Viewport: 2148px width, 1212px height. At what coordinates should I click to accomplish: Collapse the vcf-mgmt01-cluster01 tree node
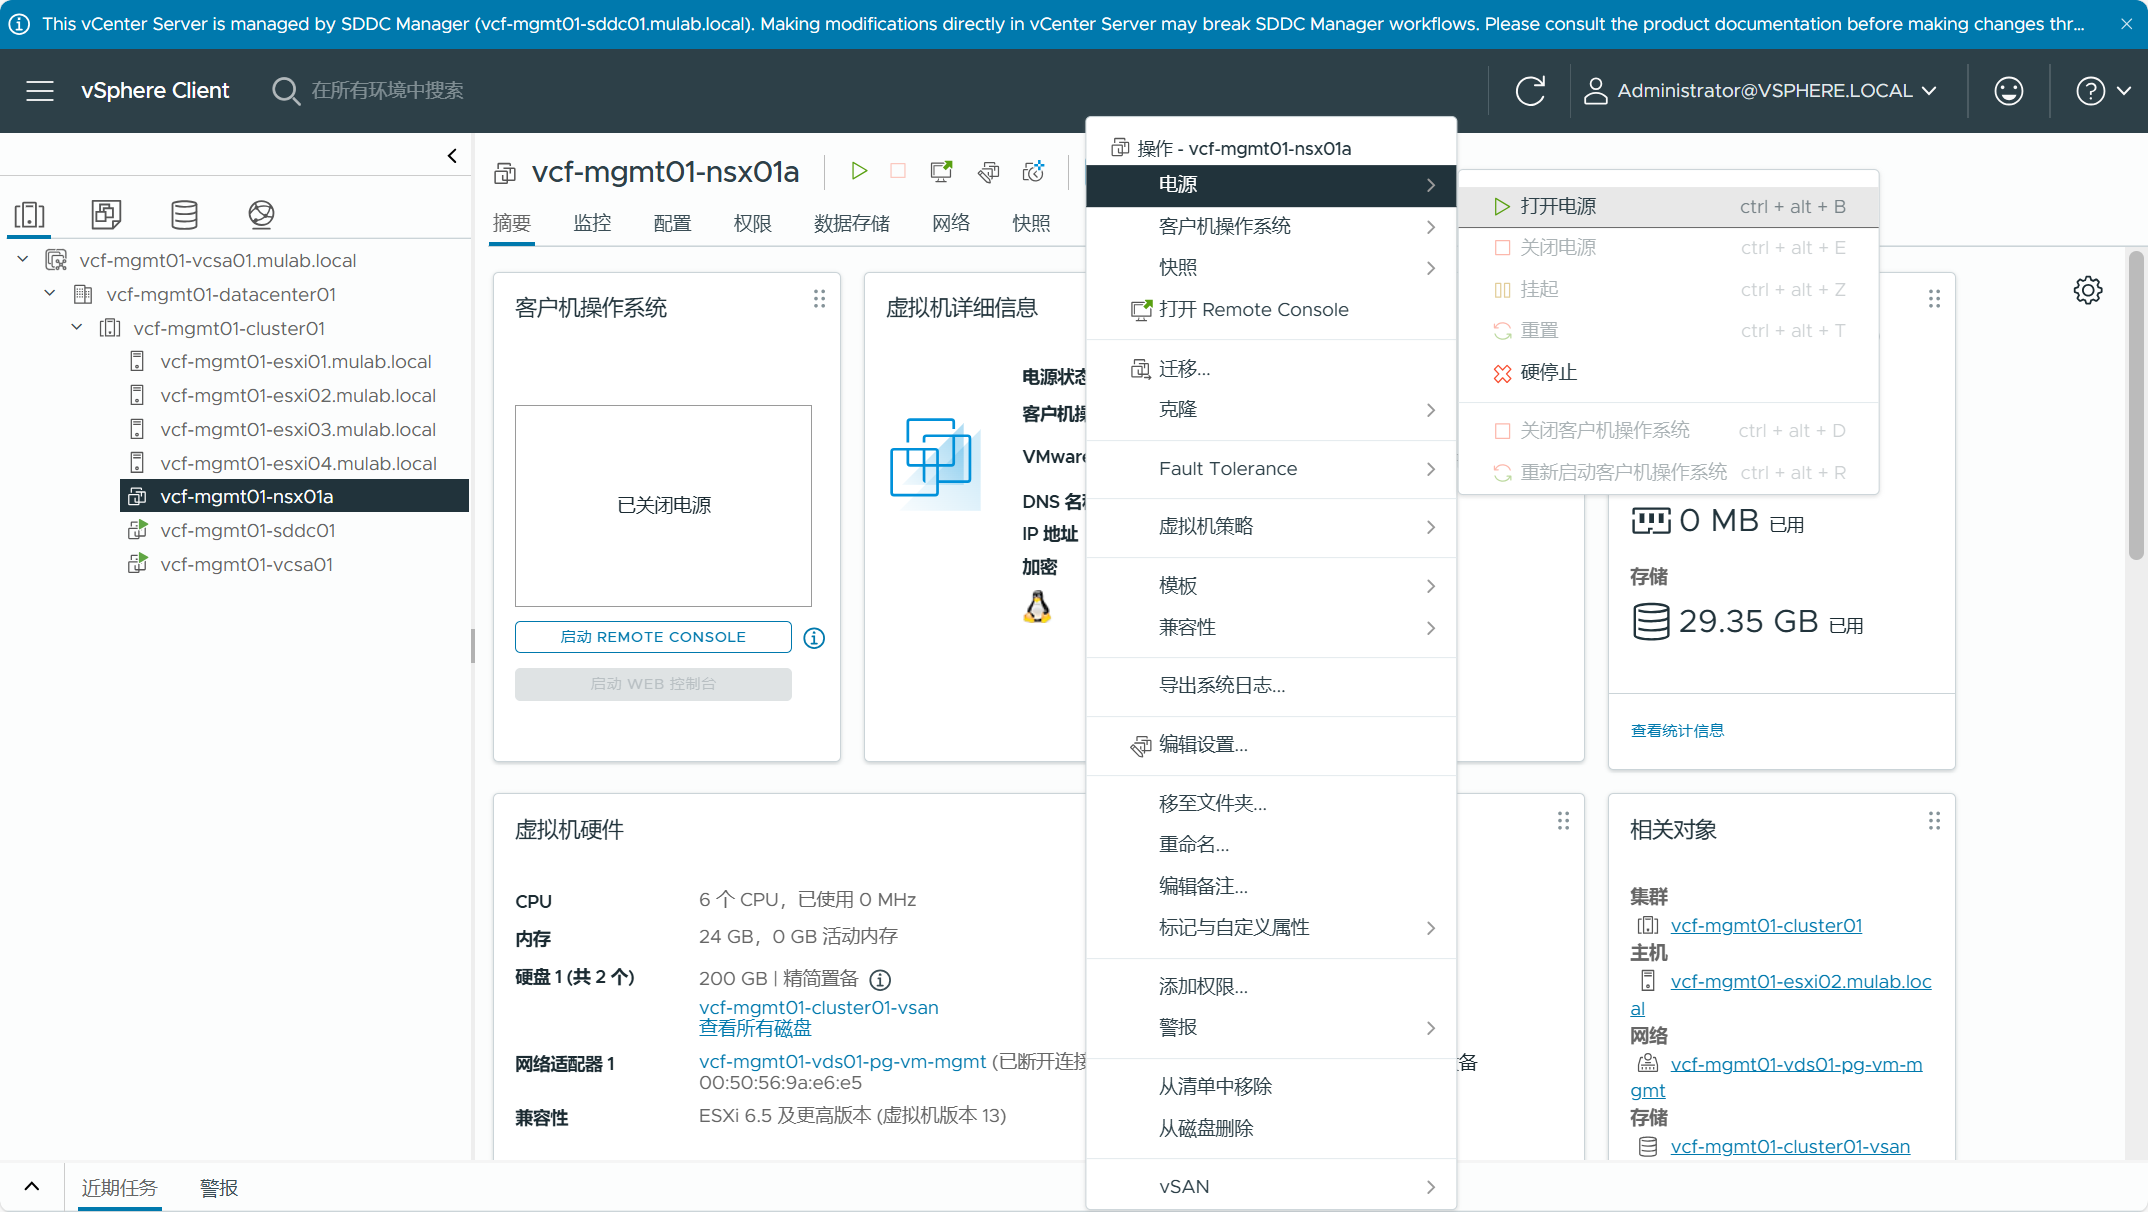coord(77,328)
